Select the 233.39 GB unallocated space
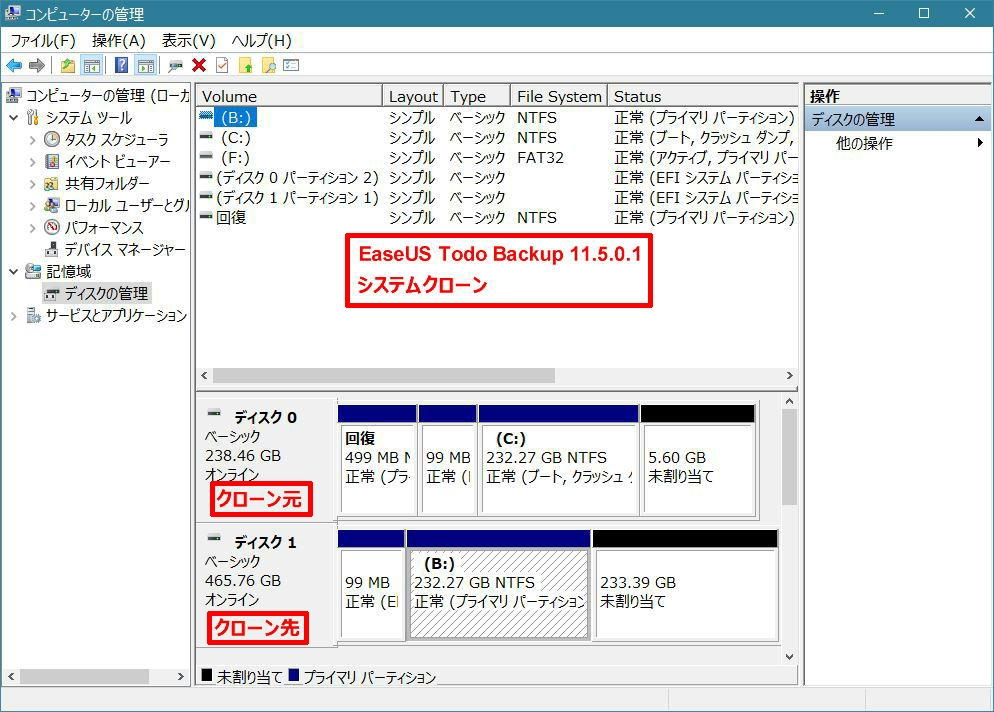Image resolution: width=994 pixels, height=712 pixels. coord(685,586)
